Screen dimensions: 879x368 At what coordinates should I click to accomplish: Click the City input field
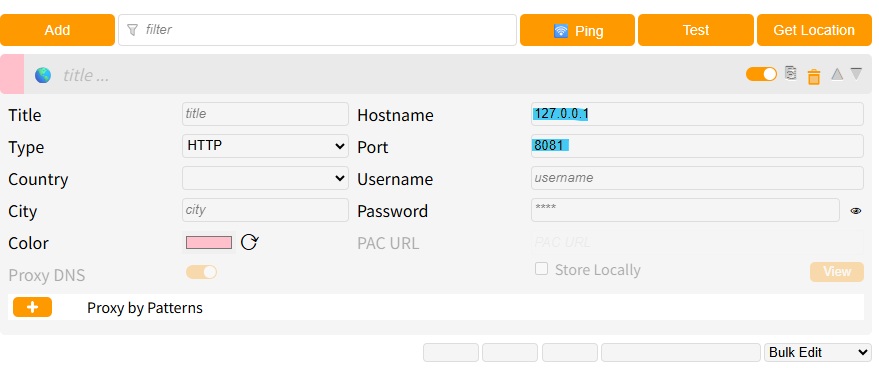tap(265, 210)
